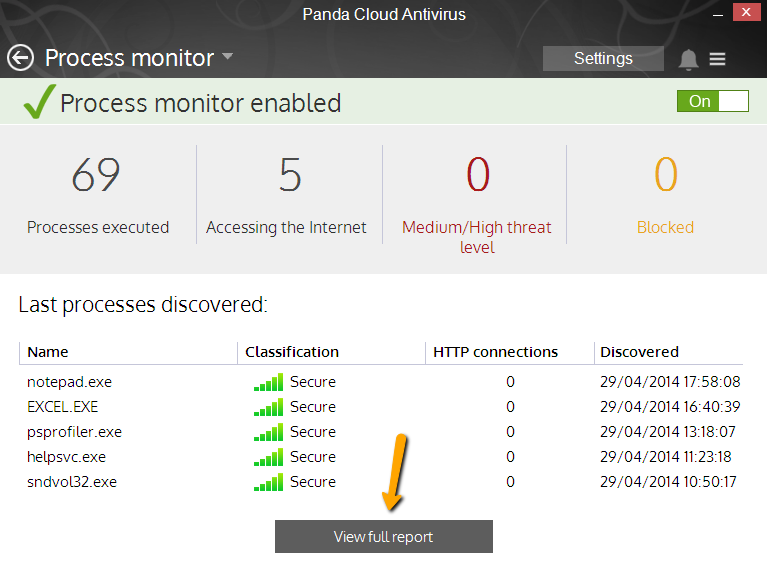Click the green signal bars for helpsvc.exe
767x568 pixels.
tap(268, 457)
